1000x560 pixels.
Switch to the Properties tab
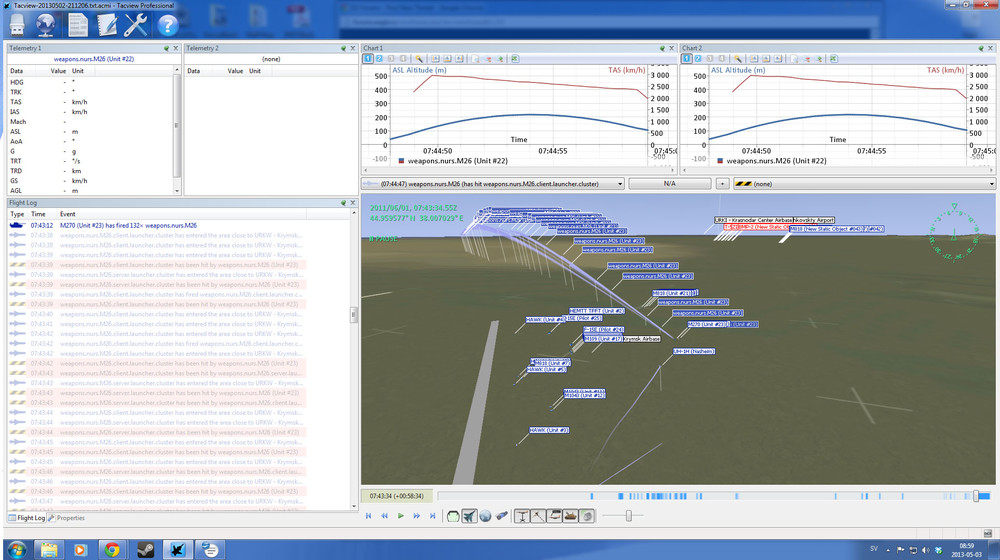(68, 518)
